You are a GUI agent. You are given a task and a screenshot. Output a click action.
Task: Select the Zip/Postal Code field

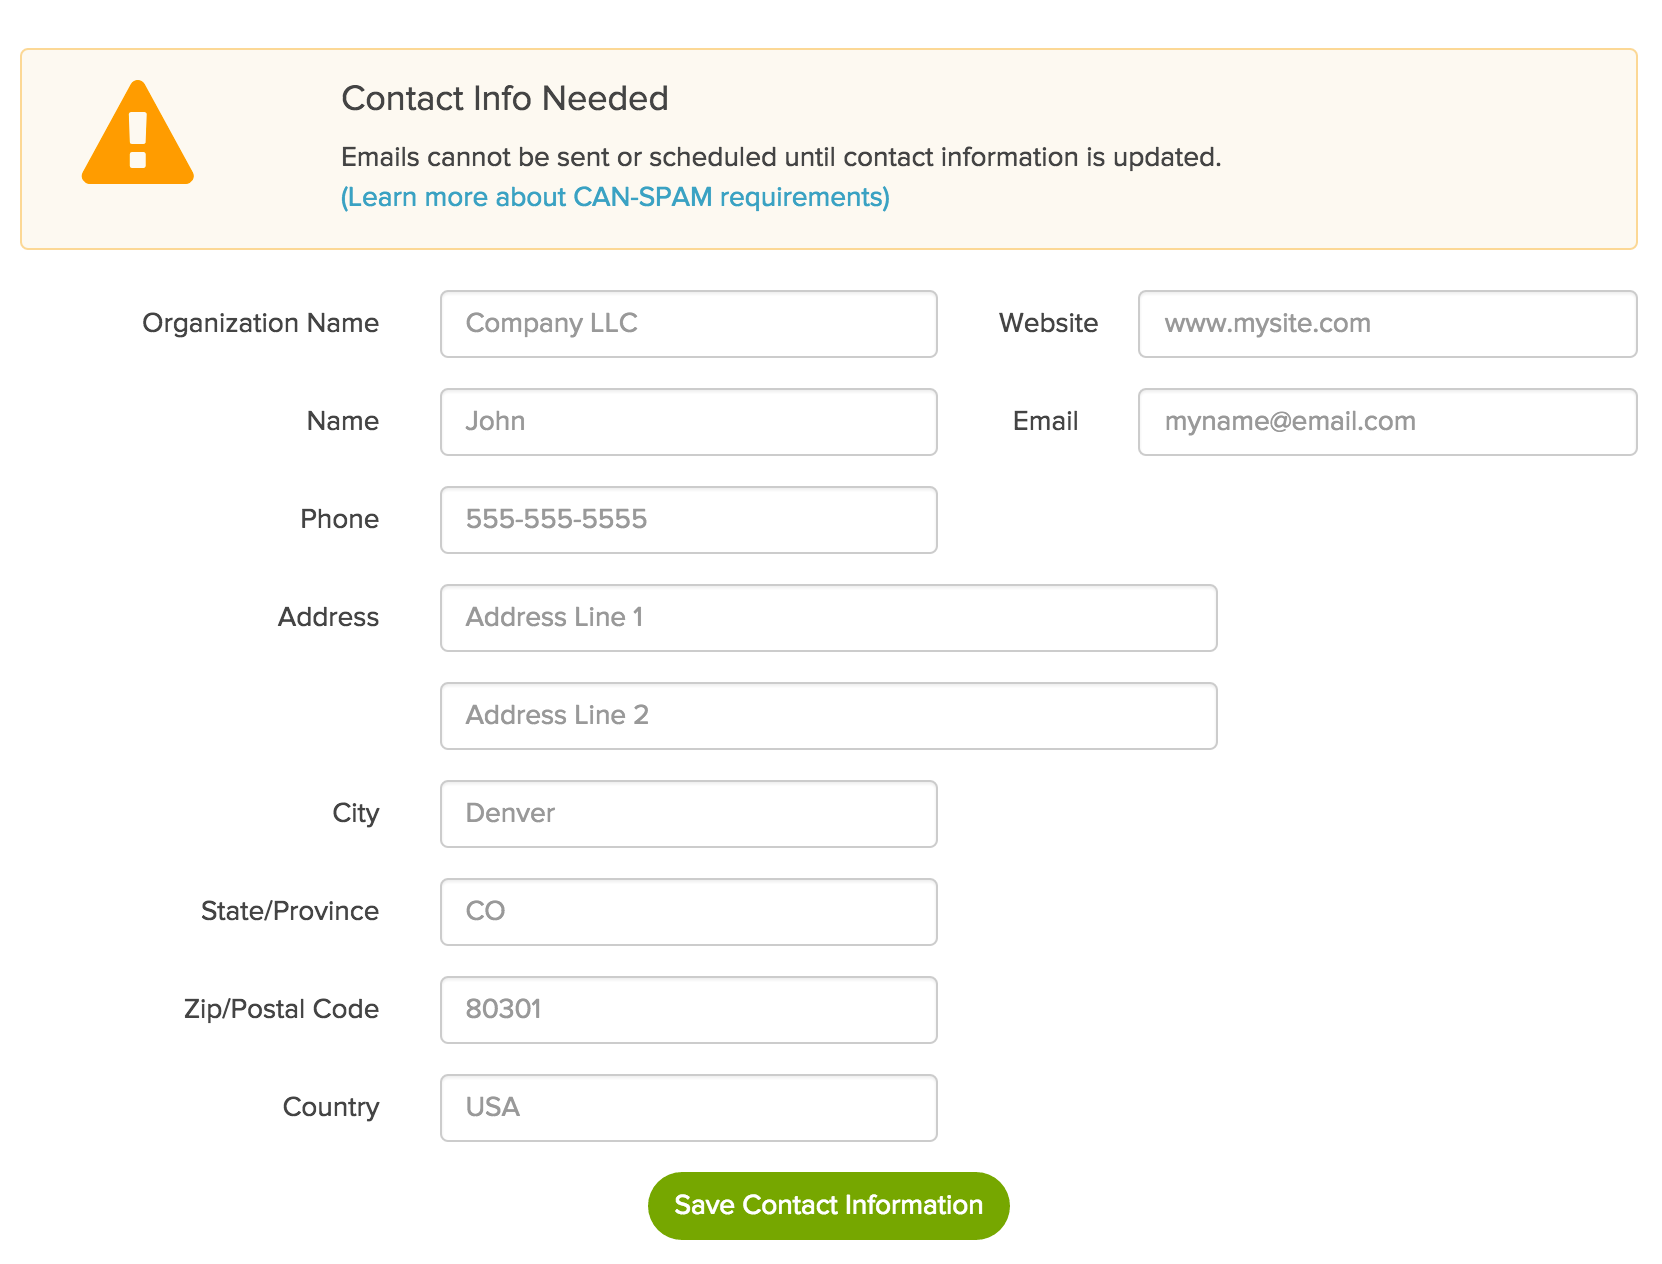point(688,1010)
